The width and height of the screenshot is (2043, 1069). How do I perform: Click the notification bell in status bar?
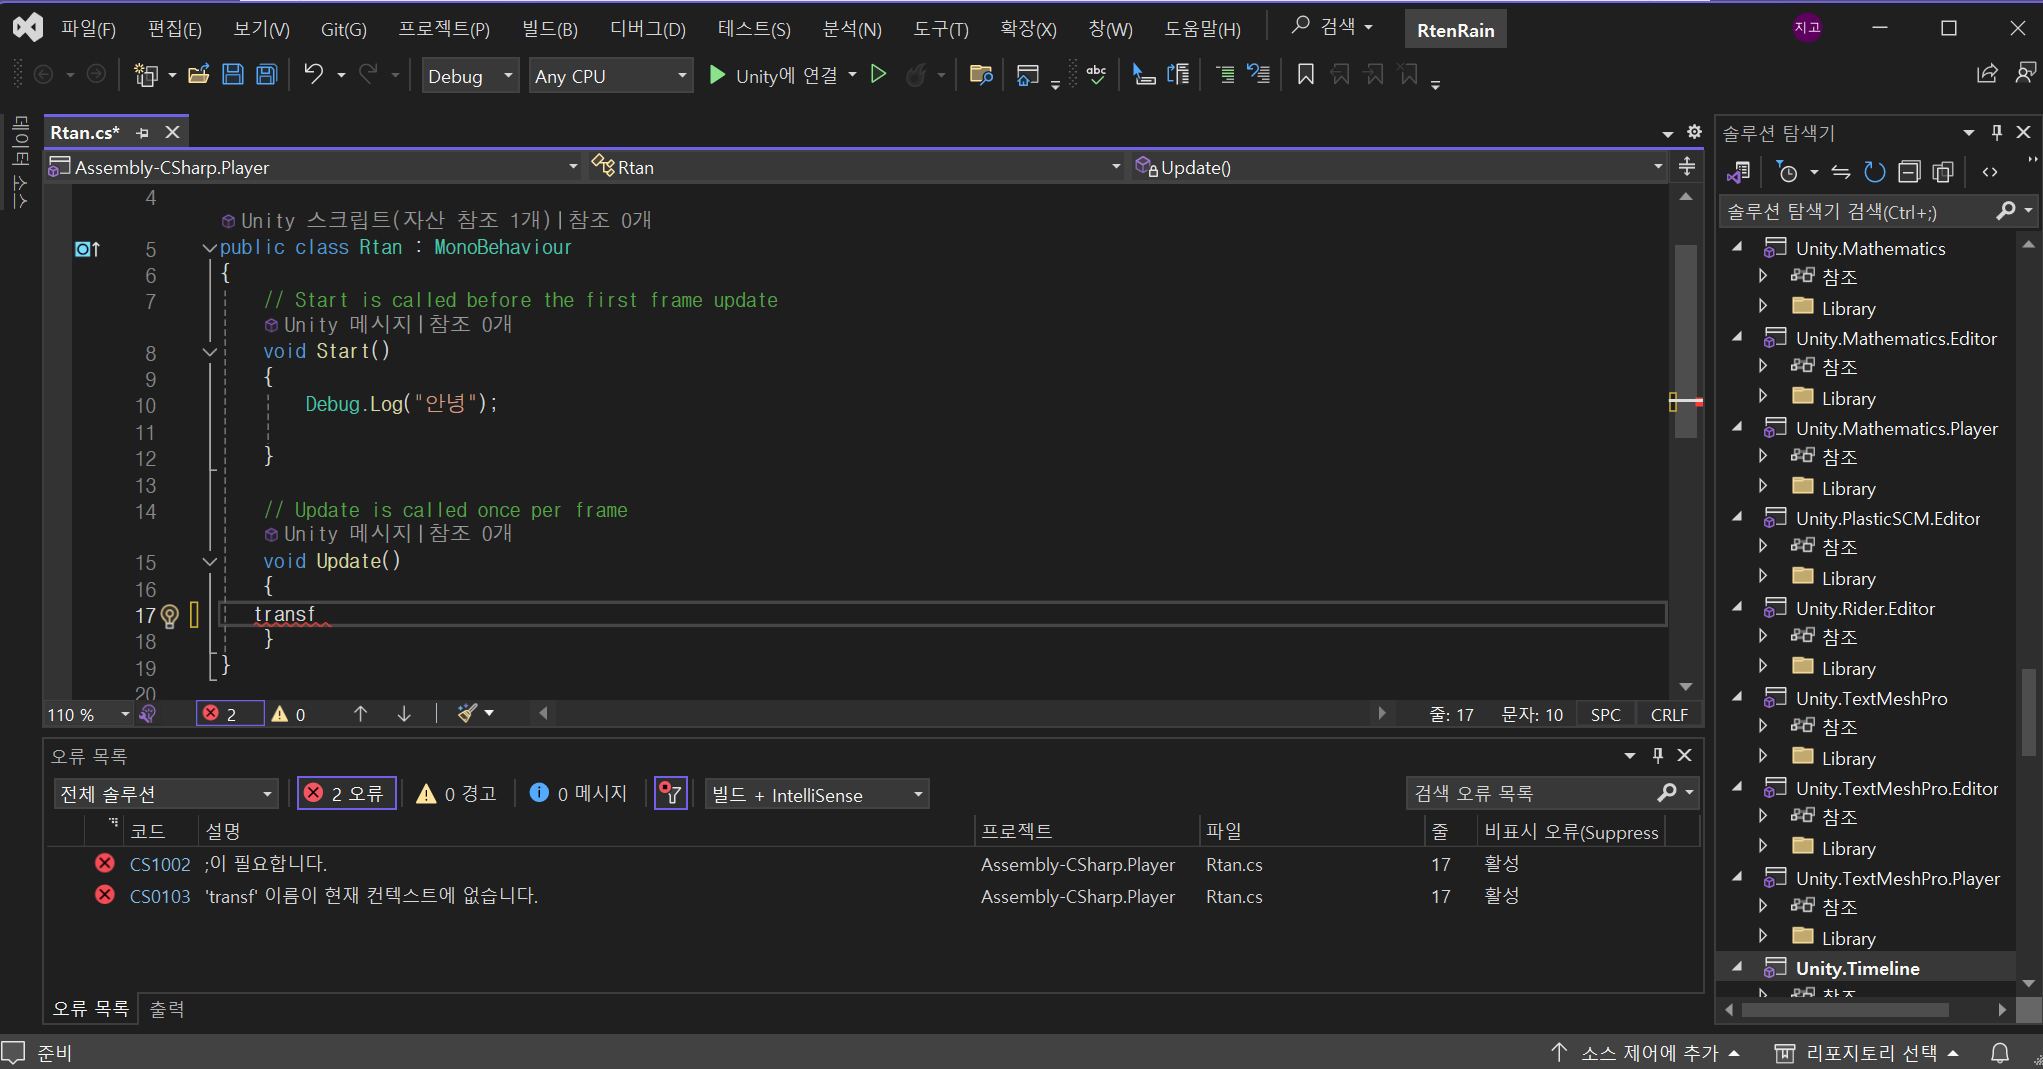tap(2000, 1053)
